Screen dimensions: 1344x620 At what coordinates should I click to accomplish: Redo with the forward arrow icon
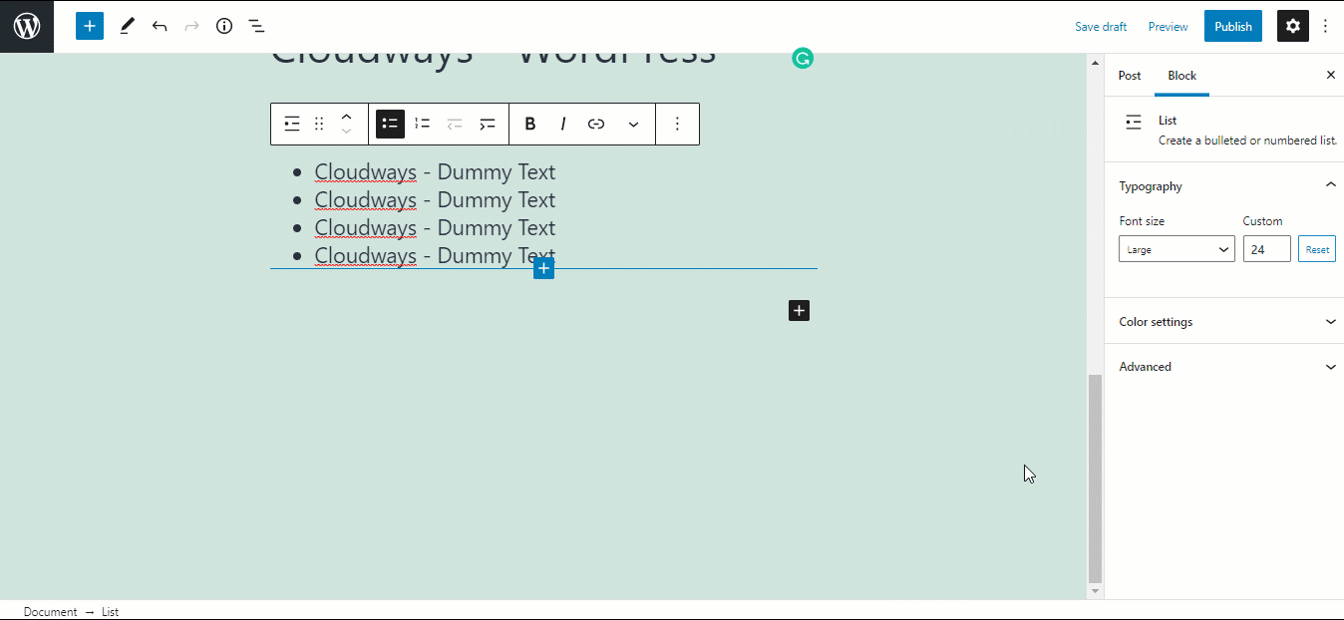[x=192, y=26]
